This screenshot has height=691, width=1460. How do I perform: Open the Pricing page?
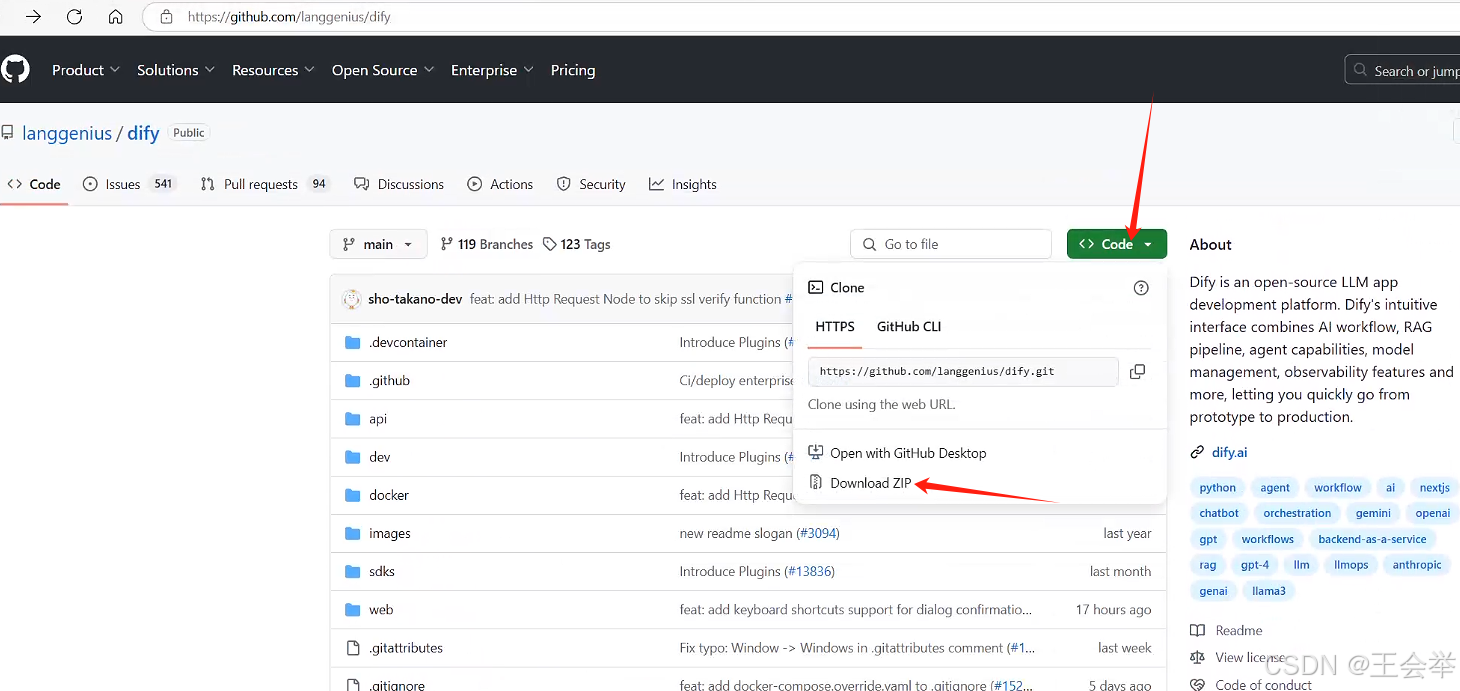click(573, 70)
